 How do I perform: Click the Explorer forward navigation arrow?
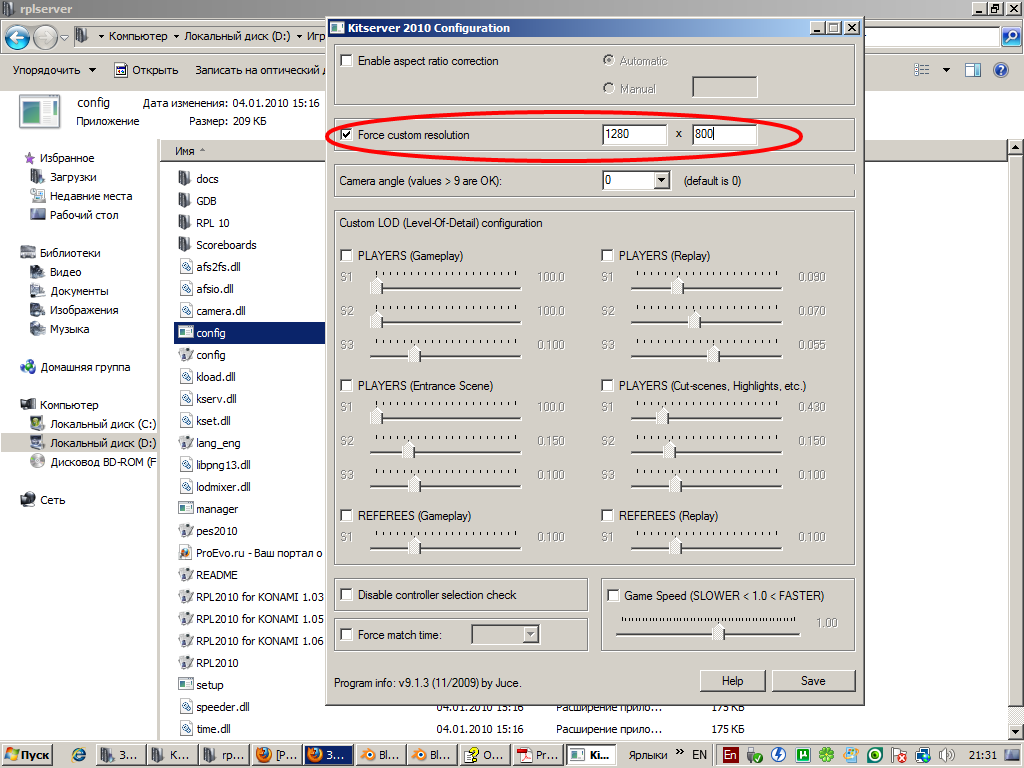pos(45,37)
